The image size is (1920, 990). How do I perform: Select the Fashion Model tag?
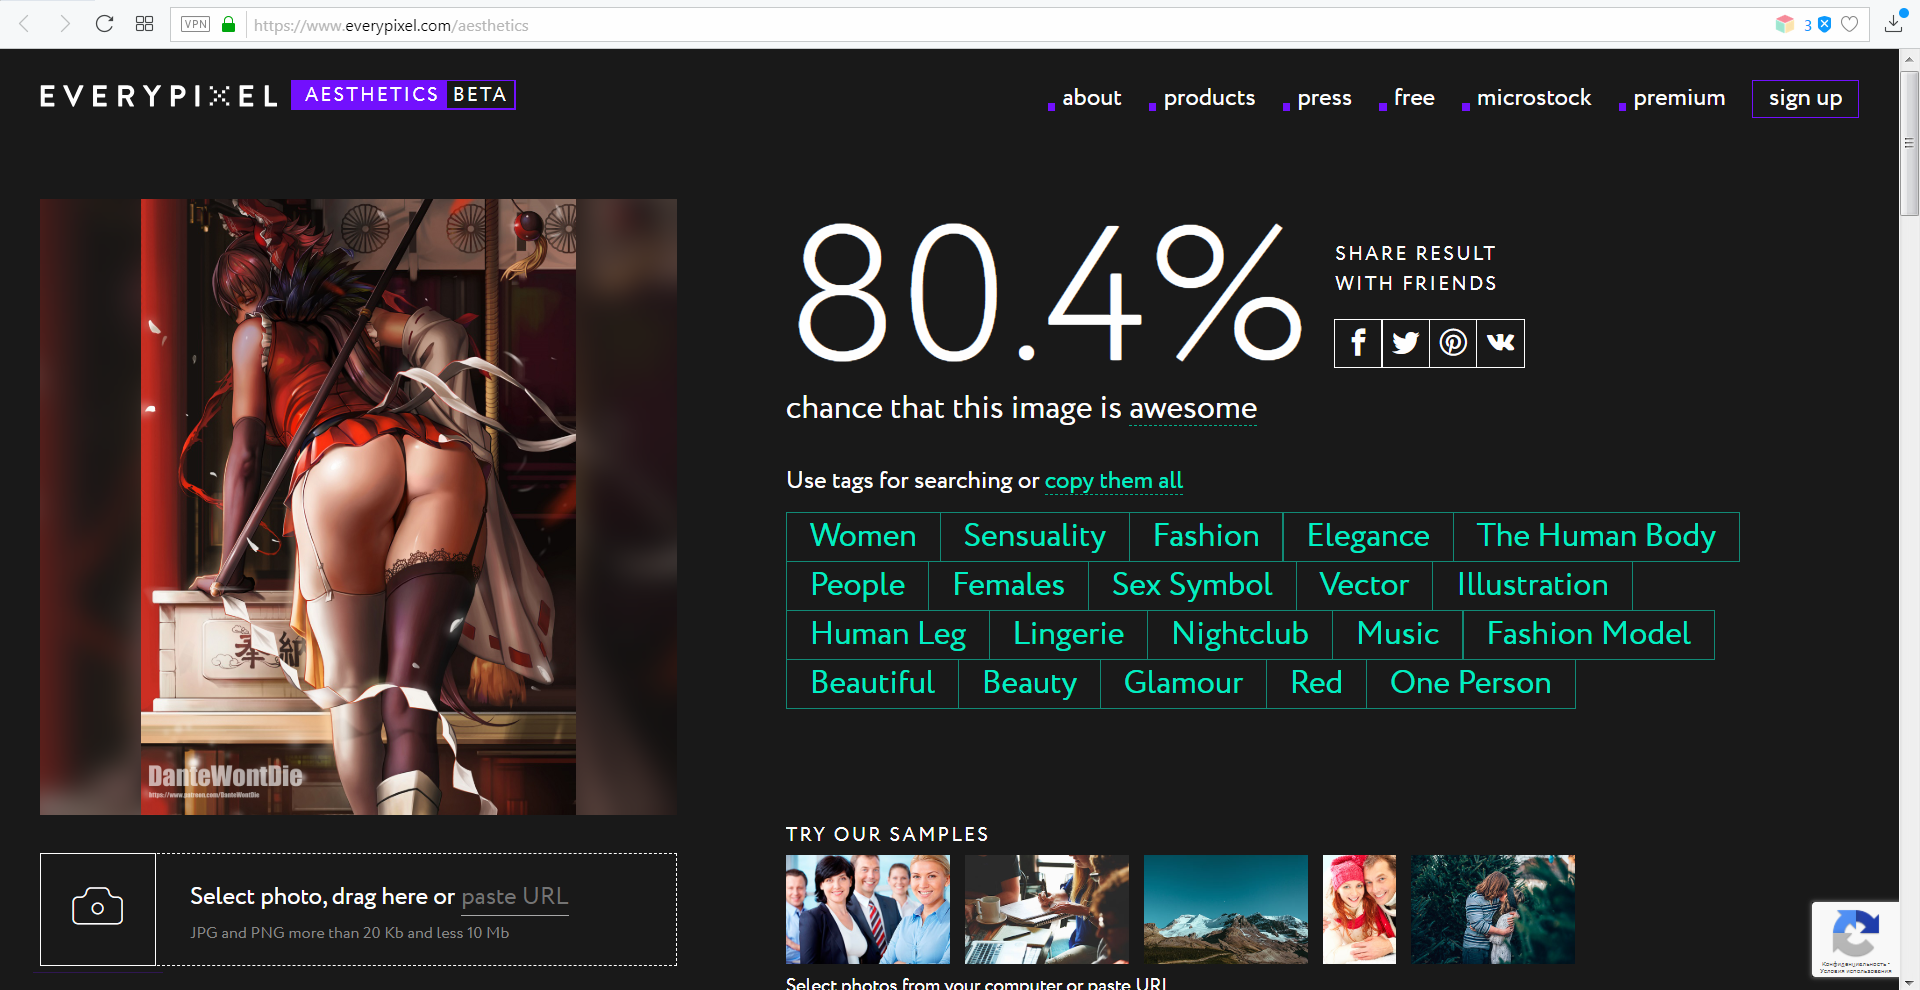tap(1589, 634)
